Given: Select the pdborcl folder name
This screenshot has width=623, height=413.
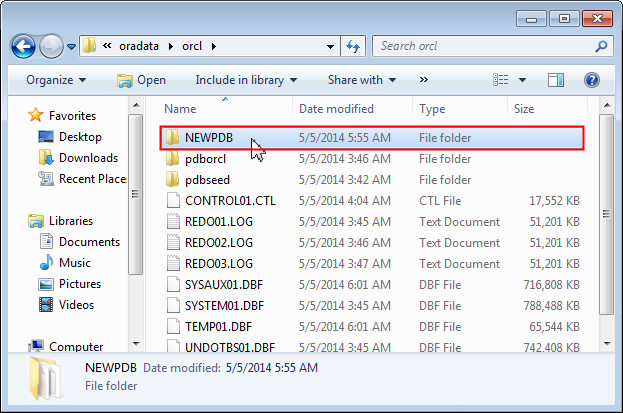Looking at the screenshot, I should [205, 159].
